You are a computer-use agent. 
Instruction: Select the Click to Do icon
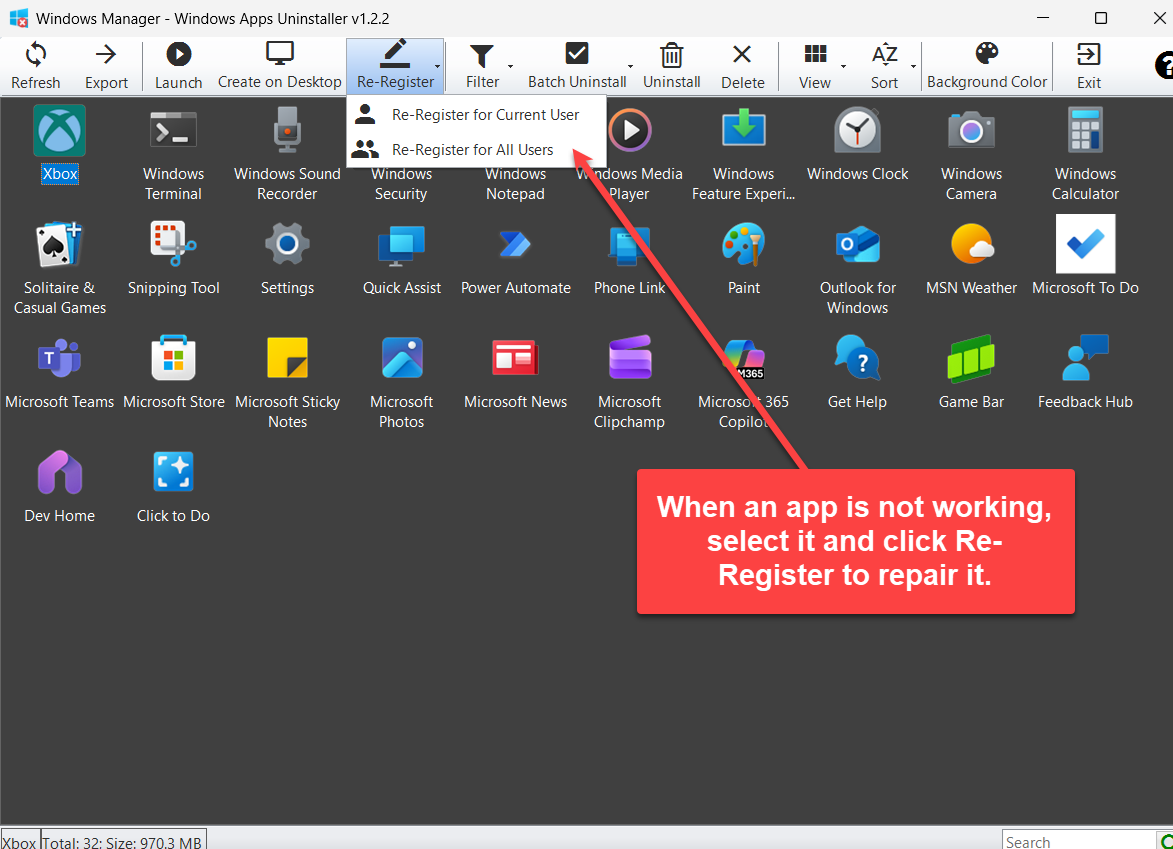pos(174,471)
